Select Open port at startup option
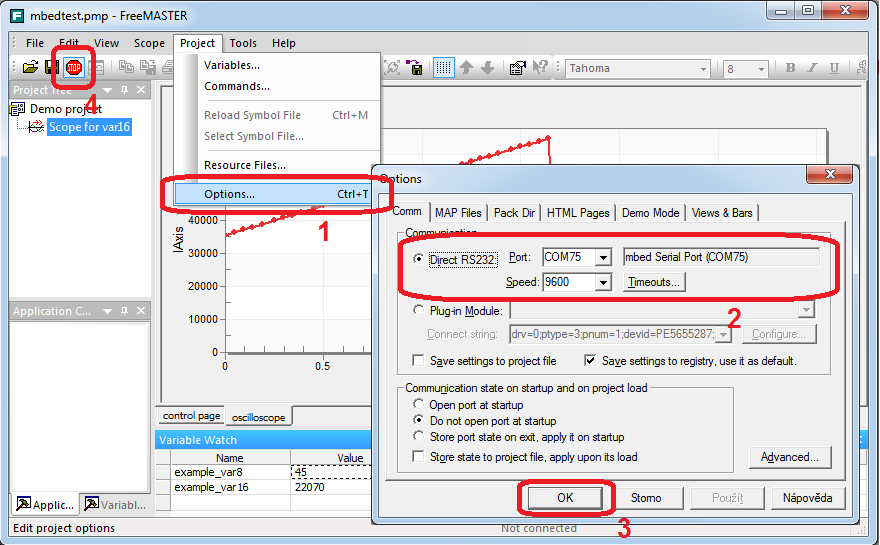 [419, 405]
